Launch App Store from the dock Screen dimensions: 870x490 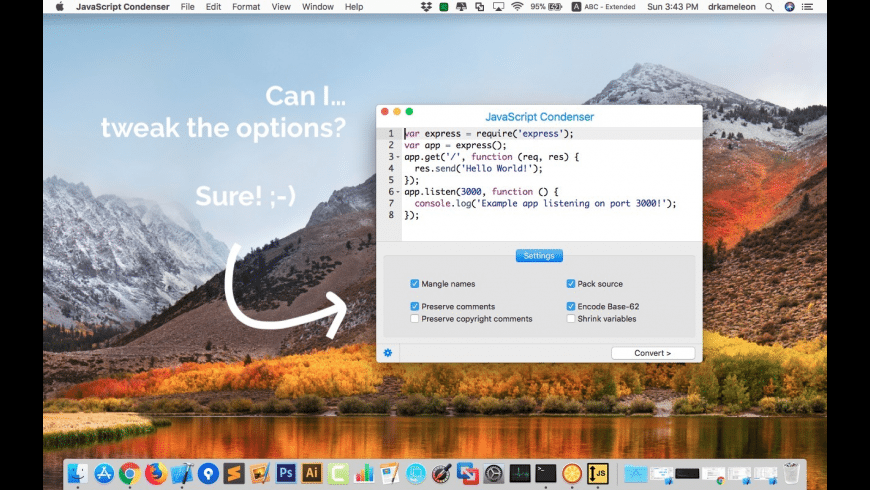(x=104, y=473)
